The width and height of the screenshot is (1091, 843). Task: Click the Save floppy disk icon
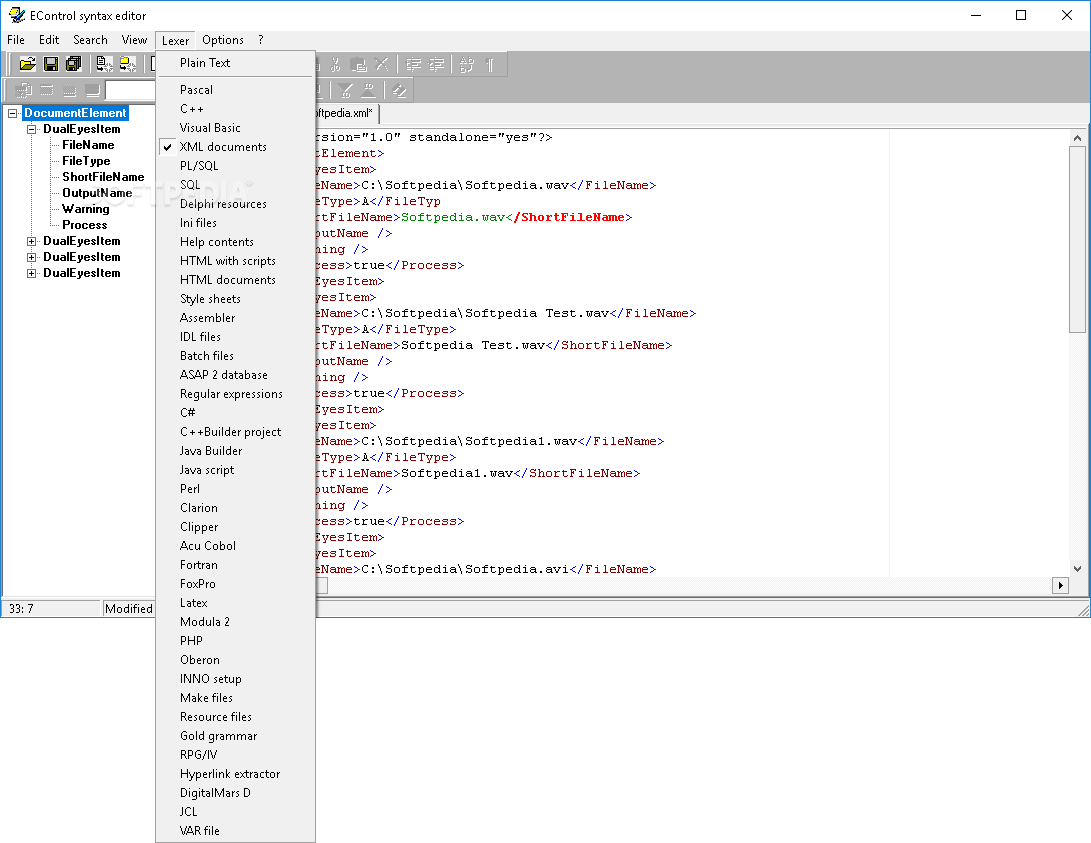coord(51,65)
